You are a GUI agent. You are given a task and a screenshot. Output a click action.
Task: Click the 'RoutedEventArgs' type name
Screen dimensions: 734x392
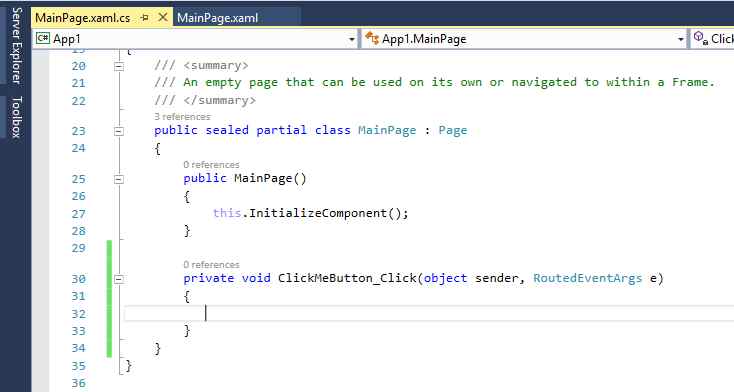tap(587, 278)
